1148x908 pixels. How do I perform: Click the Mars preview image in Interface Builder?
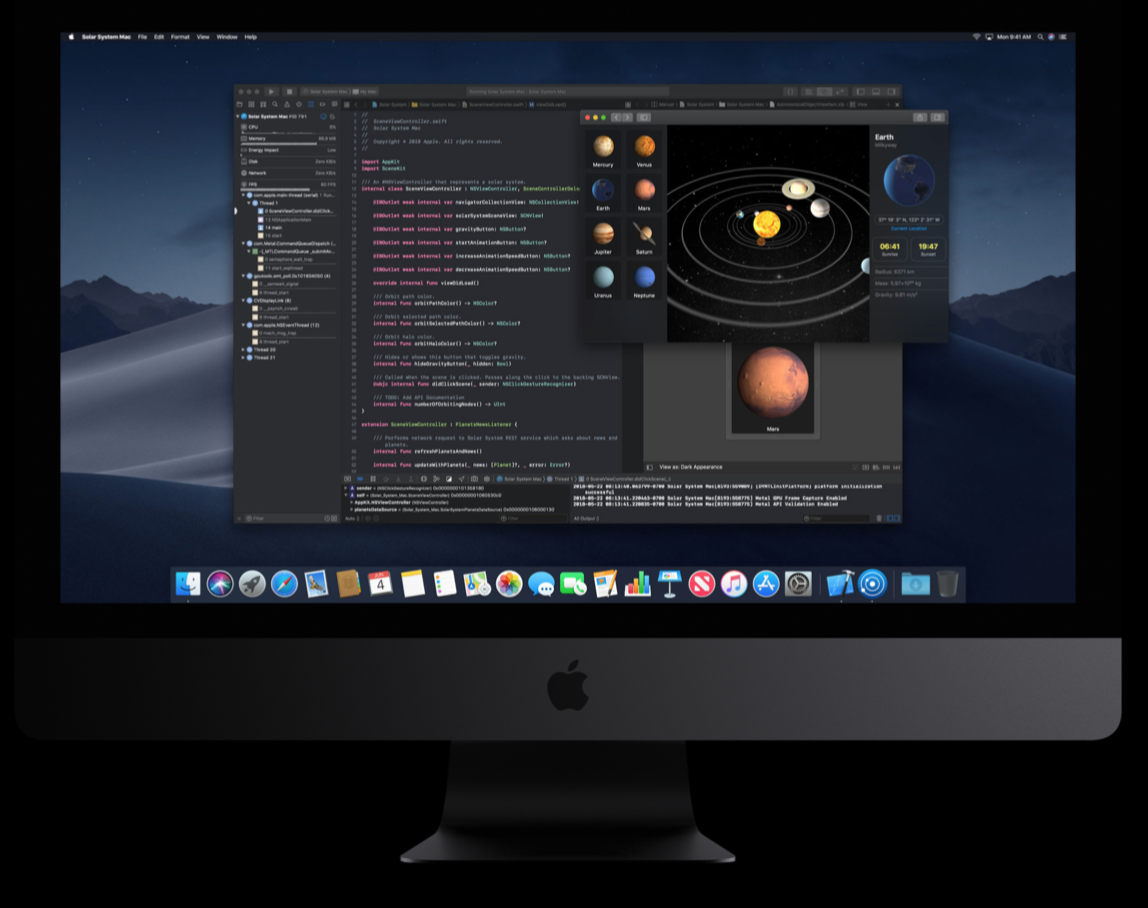773,384
